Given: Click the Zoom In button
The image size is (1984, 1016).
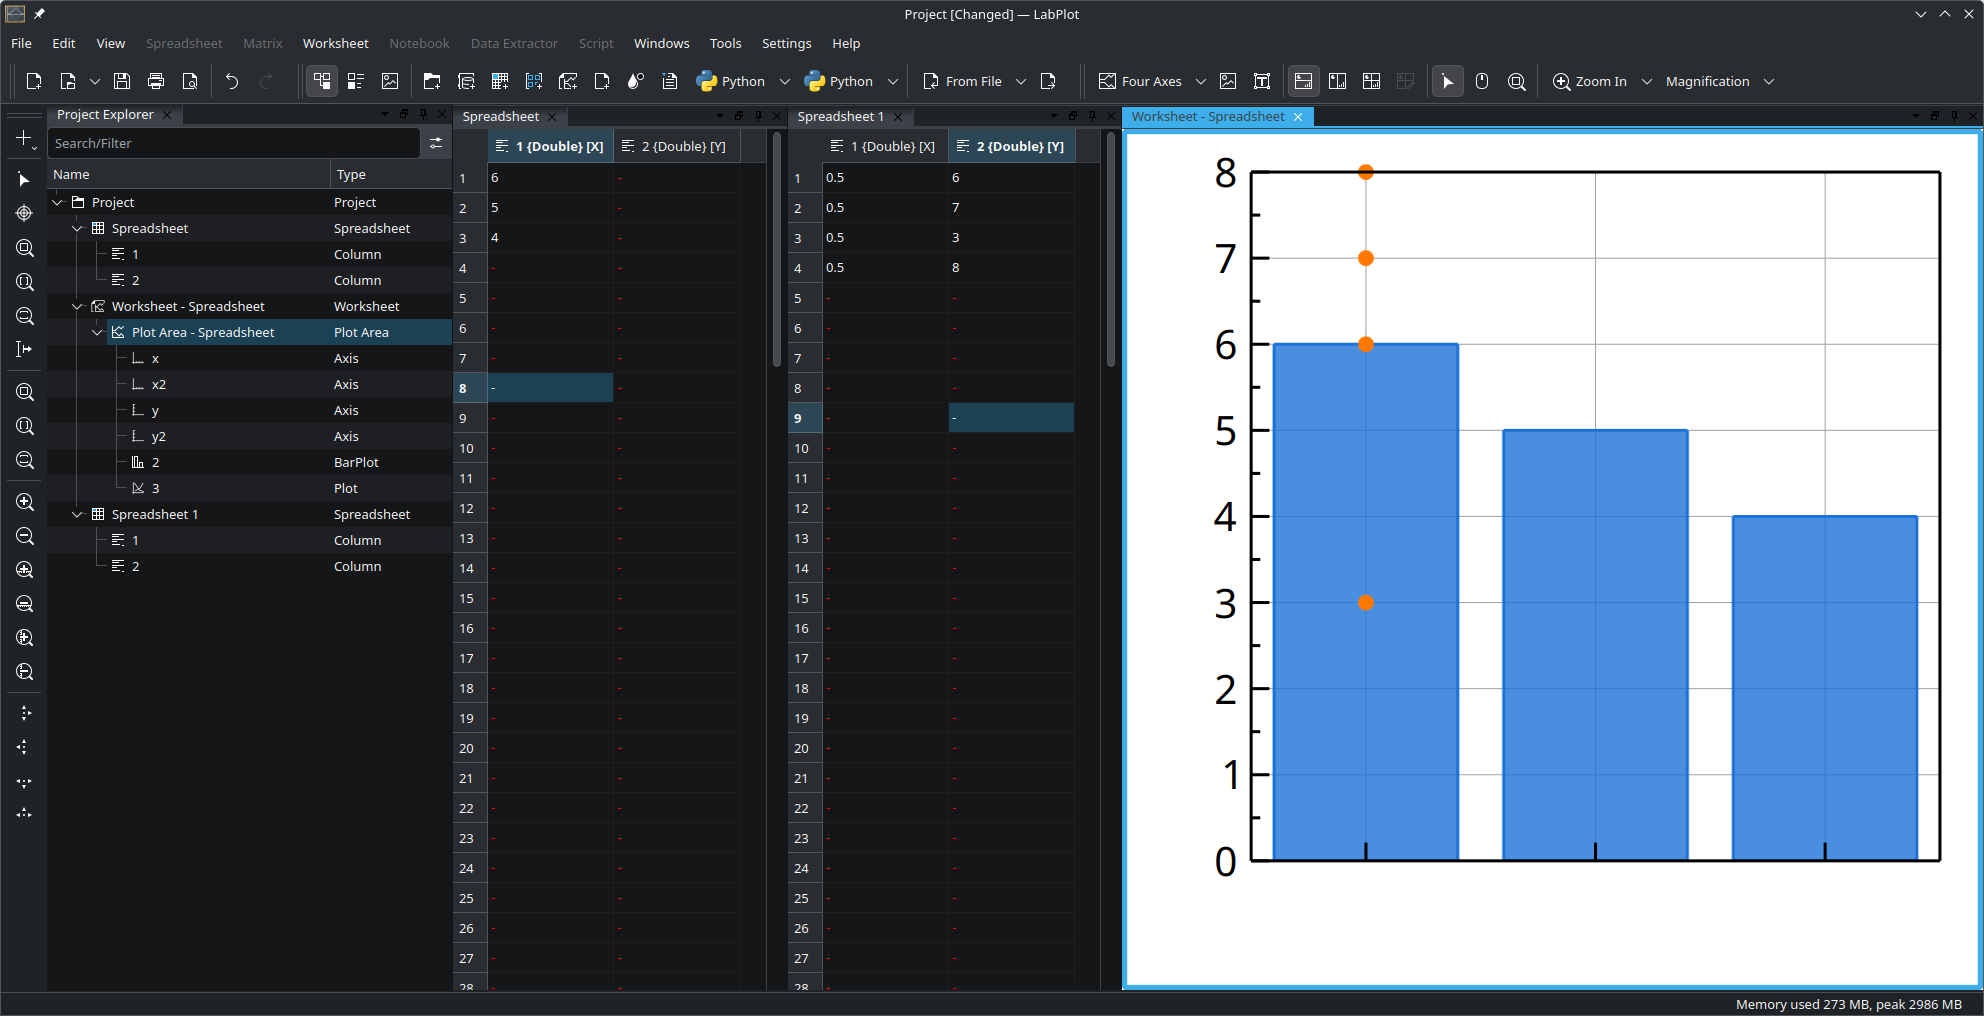Looking at the screenshot, I should [1590, 82].
